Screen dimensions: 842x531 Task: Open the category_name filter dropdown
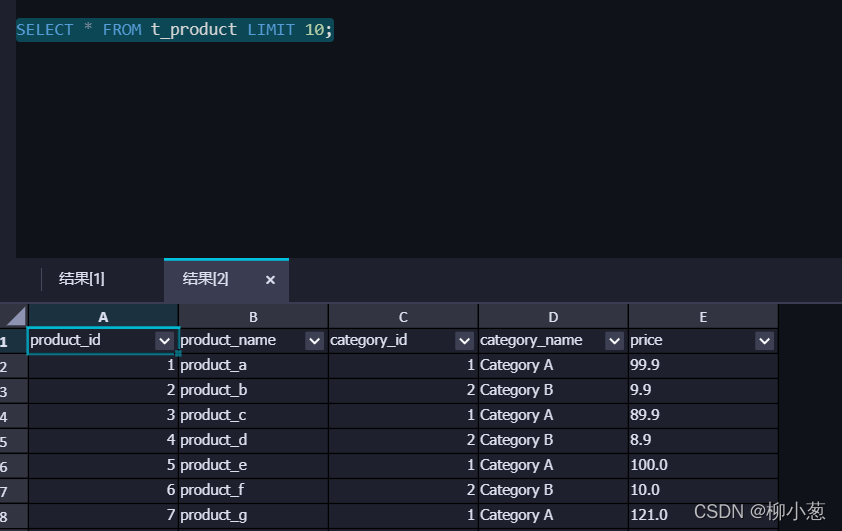pos(614,341)
